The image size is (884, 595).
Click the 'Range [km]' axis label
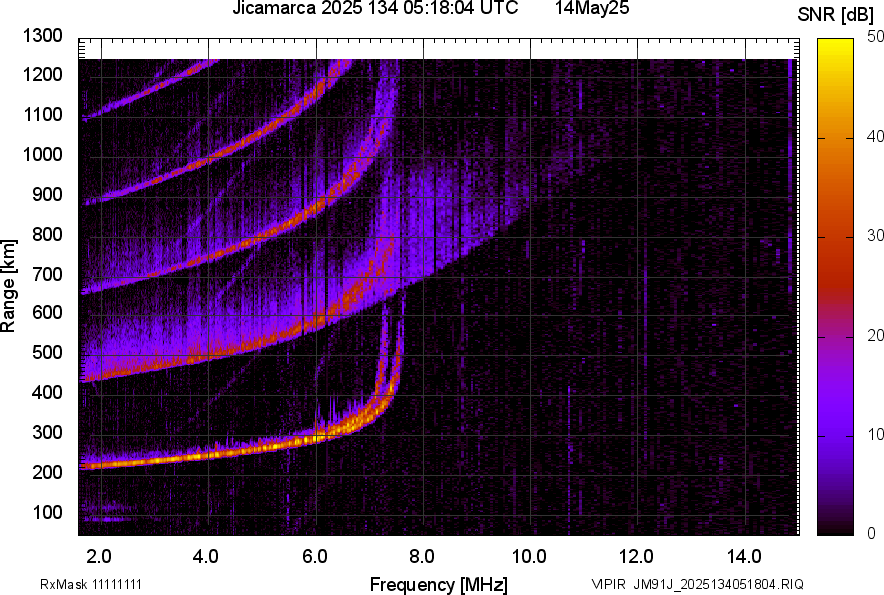[8, 286]
